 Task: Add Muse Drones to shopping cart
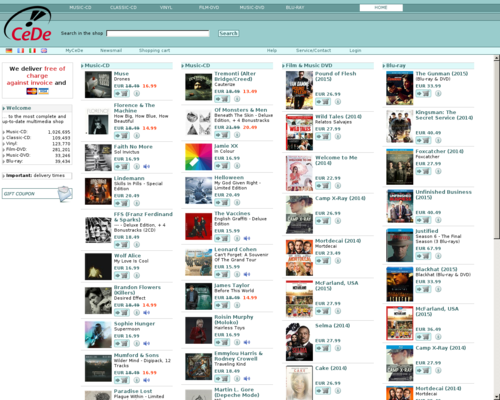pos(122,94)
